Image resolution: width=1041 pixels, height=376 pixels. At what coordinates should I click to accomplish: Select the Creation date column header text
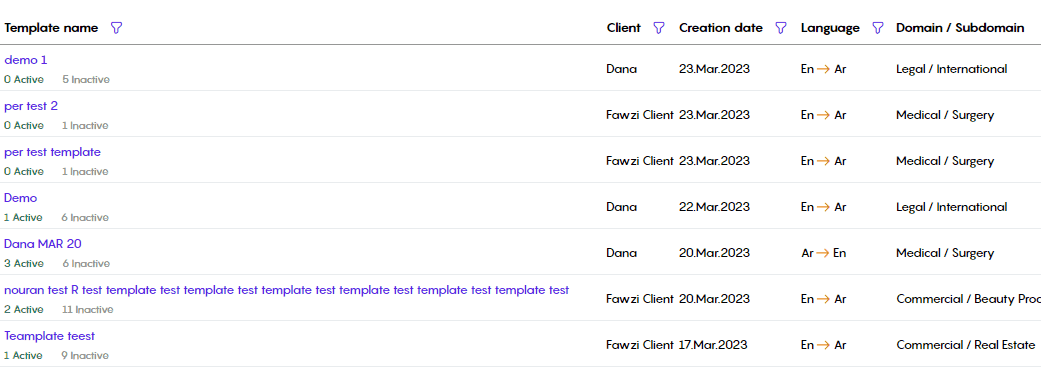tap(721, 28)
